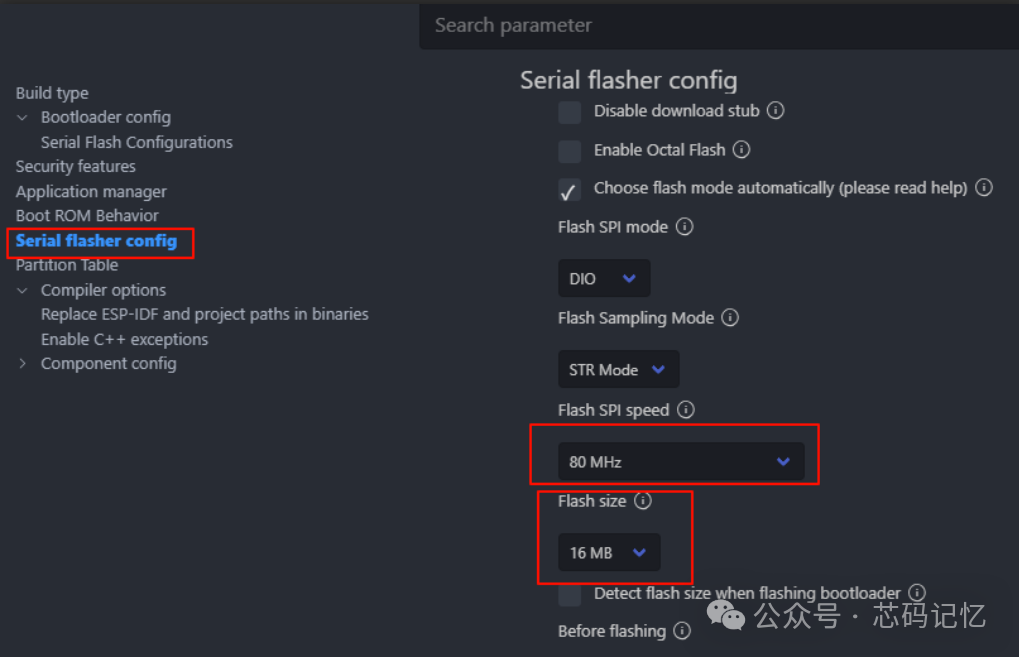Open help icon for Choose flash mode automatically

(984, 188)
